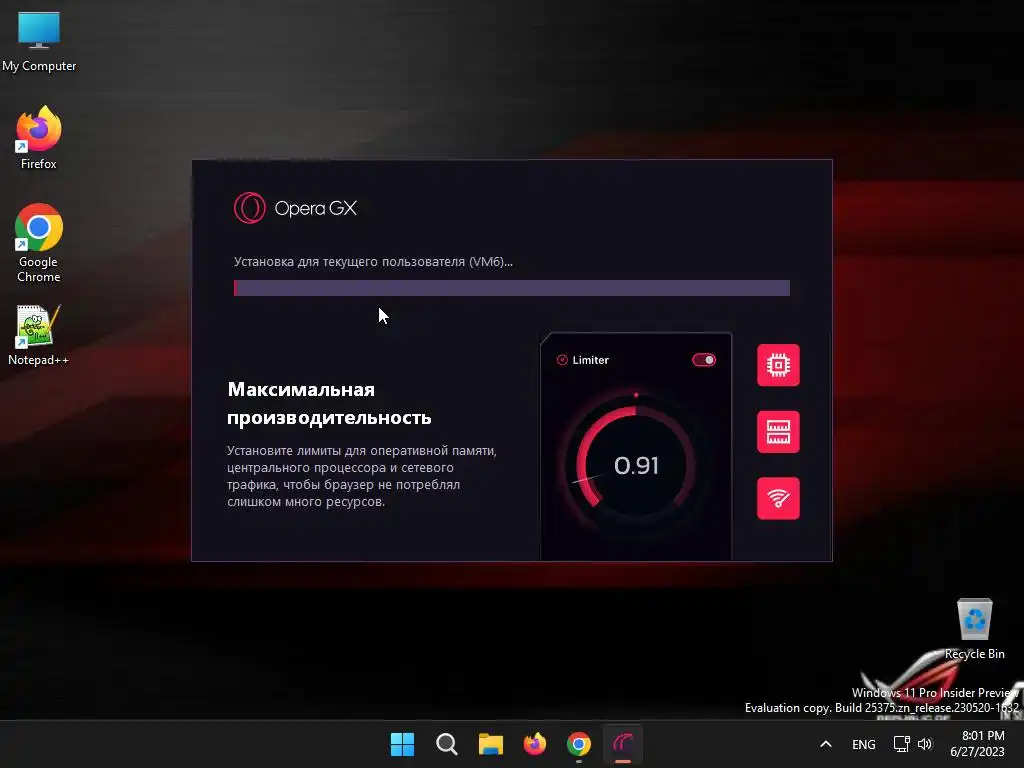The image size is (1024, 768).
Task: Click the CPU limiter chip icon
Action: point(778,365)
